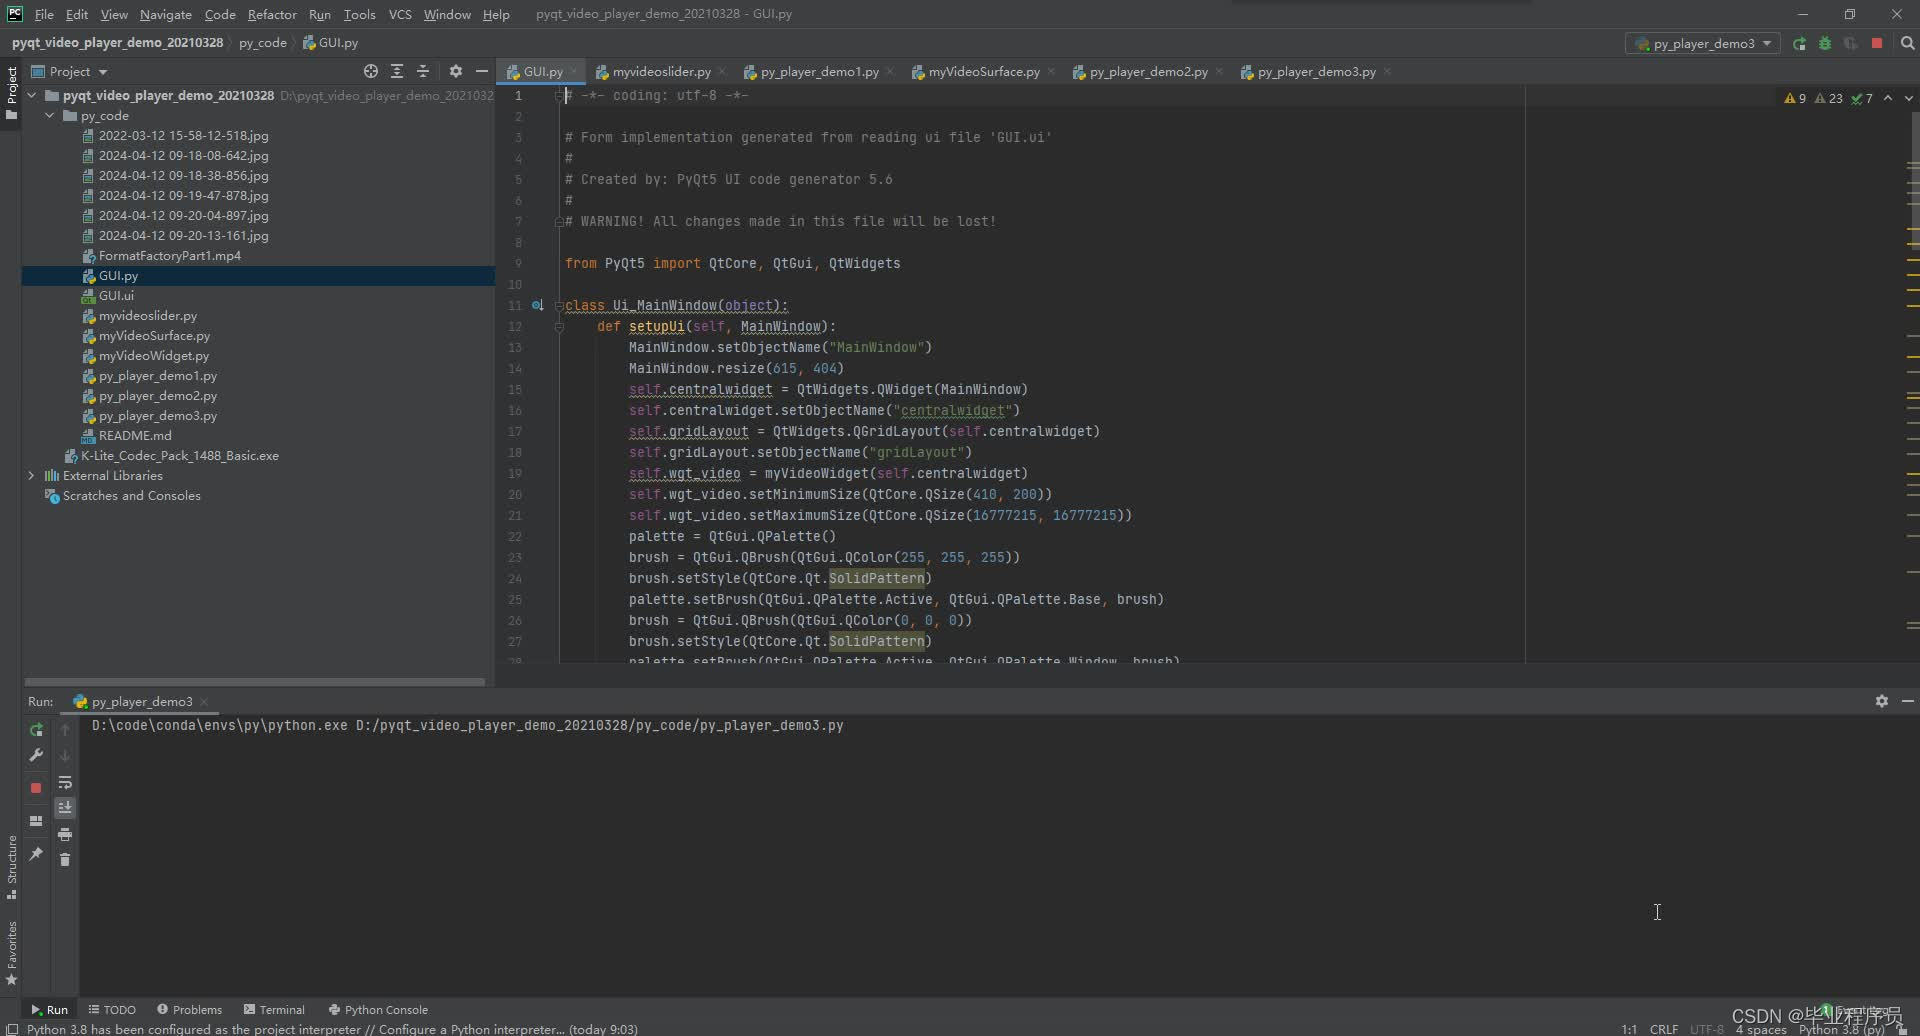
Task: Open the Code menu
Action: click(x=220, y=14)
